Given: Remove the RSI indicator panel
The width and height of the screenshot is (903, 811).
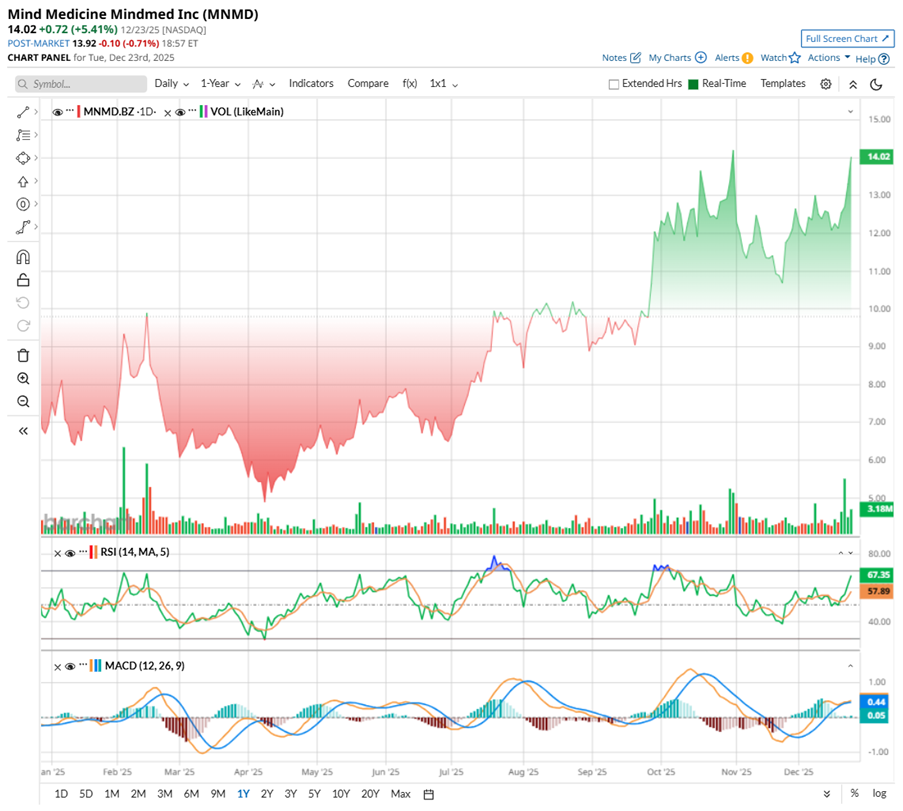Looking at the screenshot, I should (x=58, y=554).
